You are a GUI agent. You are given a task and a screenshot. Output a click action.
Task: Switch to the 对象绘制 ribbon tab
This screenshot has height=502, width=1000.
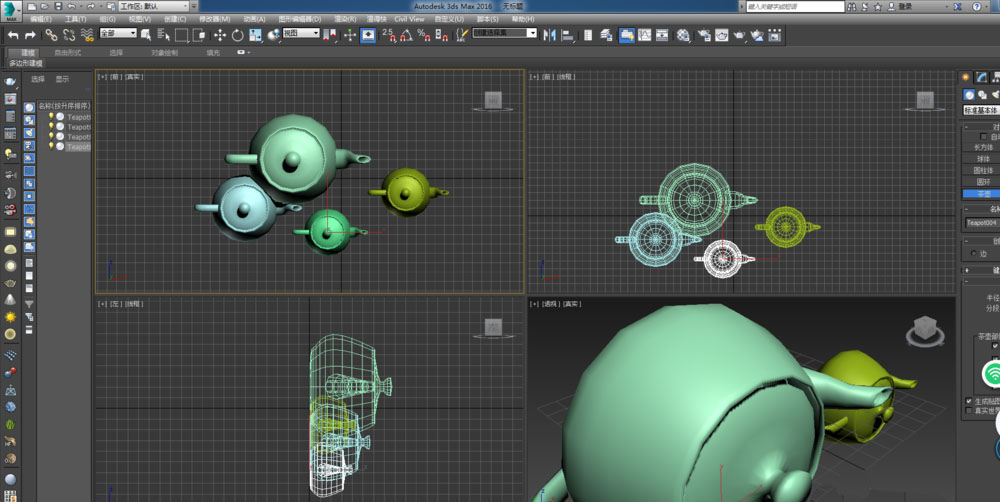[x=164, y=52]
